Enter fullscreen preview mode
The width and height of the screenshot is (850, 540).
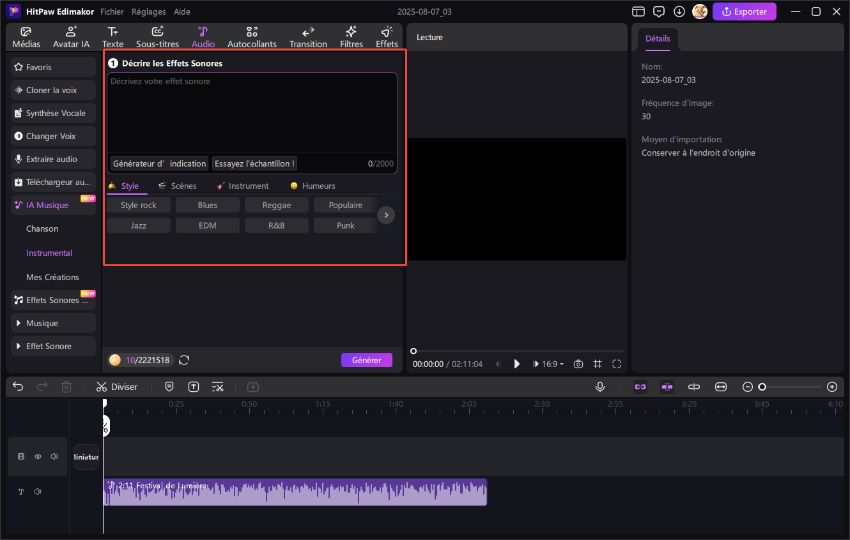coord(617,364)
